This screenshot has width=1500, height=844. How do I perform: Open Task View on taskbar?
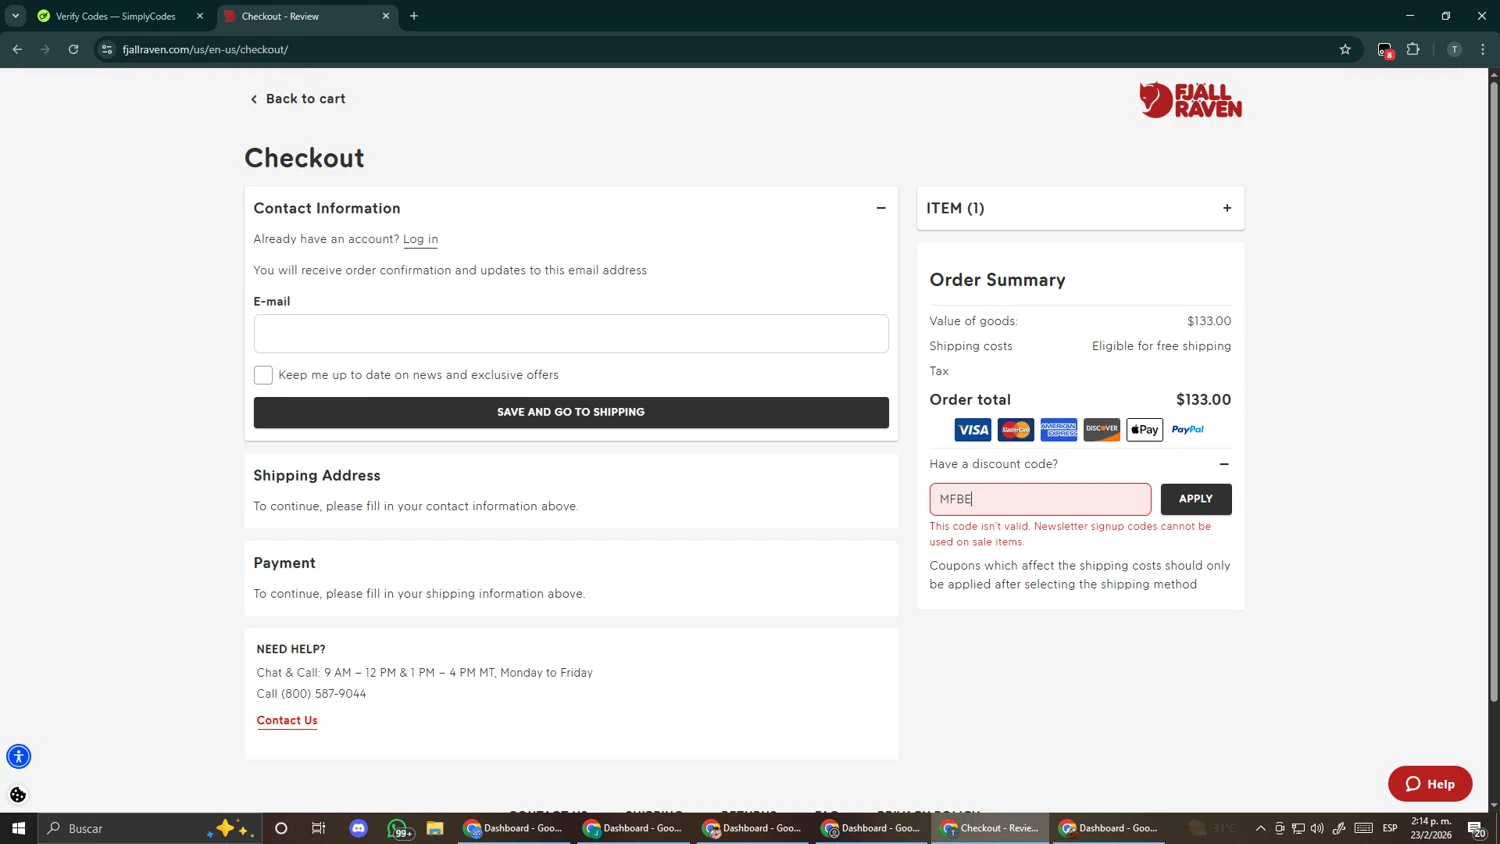(319, 828)
